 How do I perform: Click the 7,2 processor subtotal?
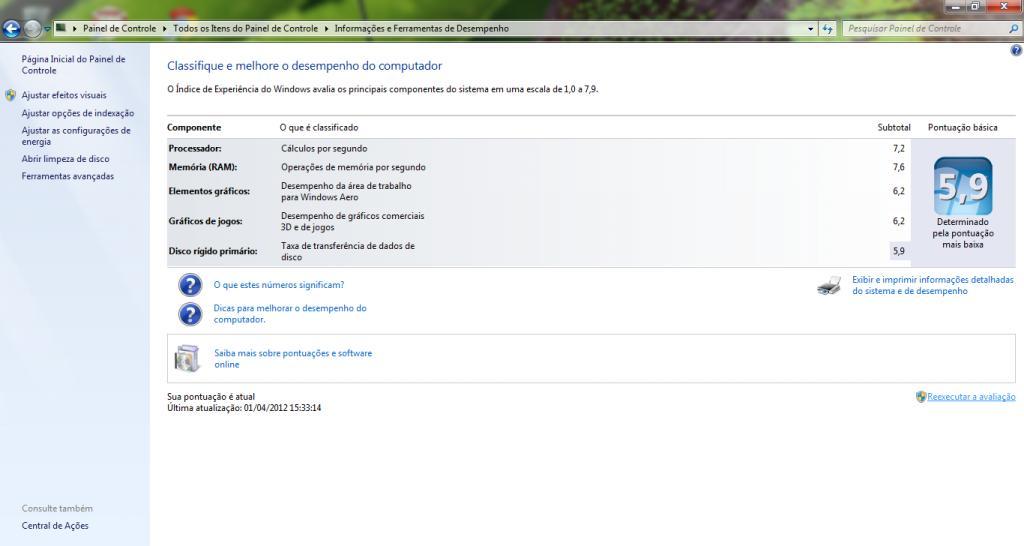[x=899, y=149]
